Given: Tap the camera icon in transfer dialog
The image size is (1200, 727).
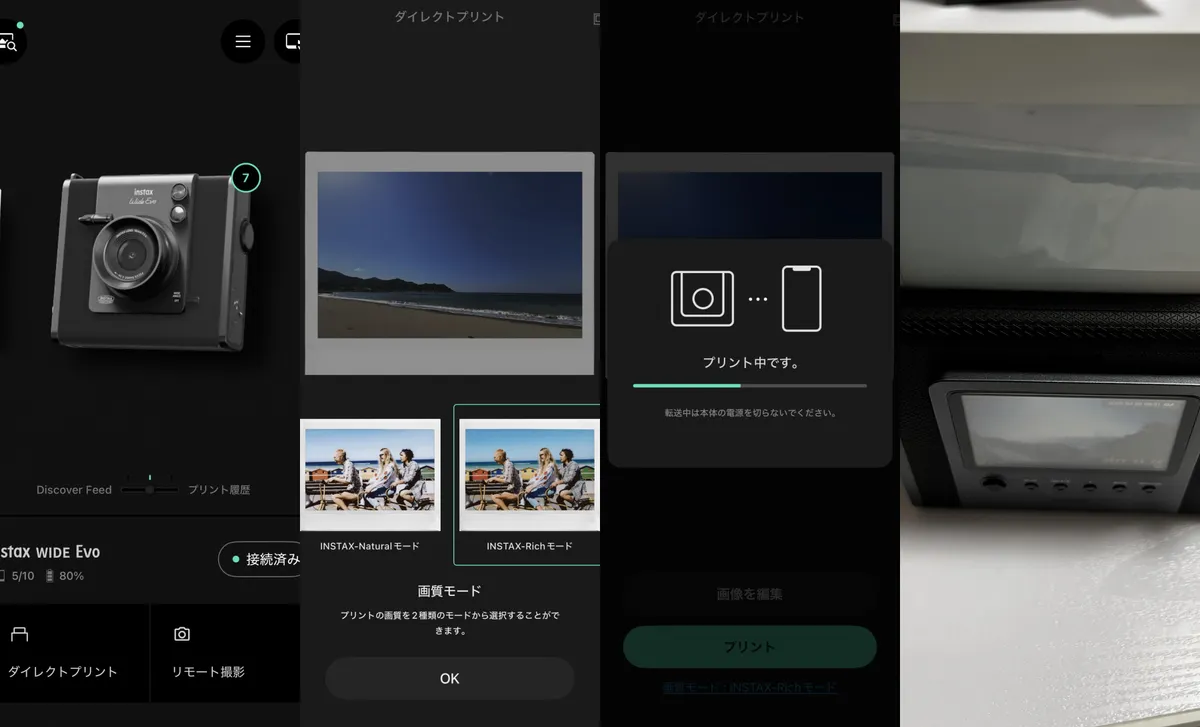Looking at the screenshot, I should [702, 298].
